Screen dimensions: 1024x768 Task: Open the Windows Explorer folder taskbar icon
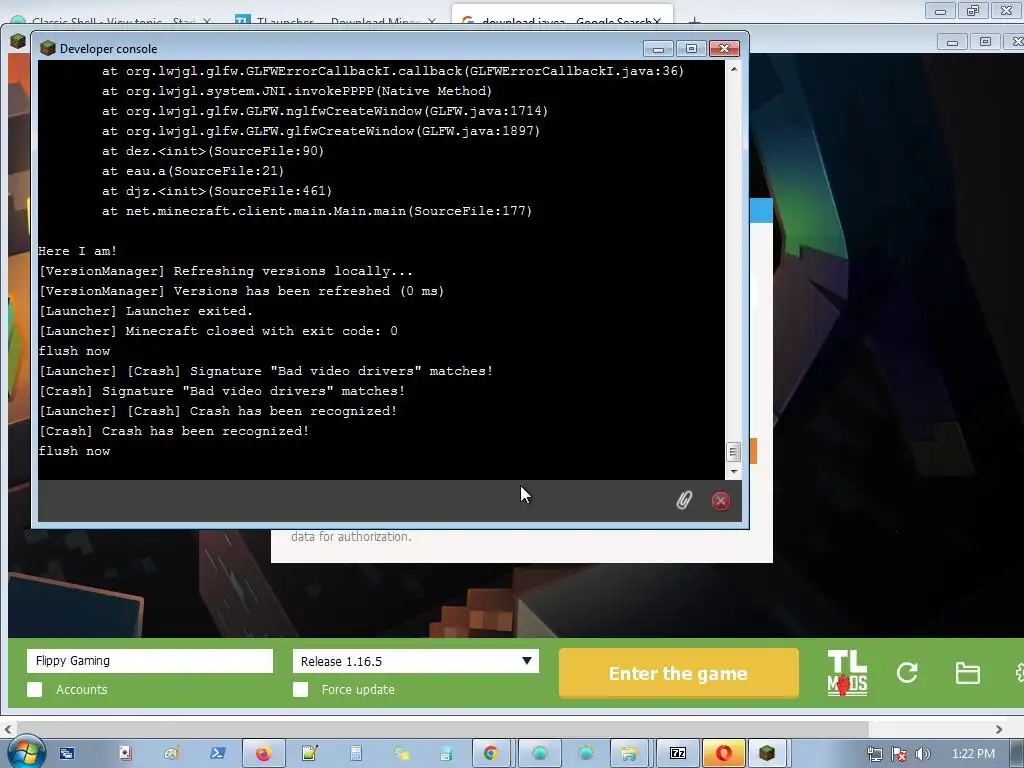629,753
